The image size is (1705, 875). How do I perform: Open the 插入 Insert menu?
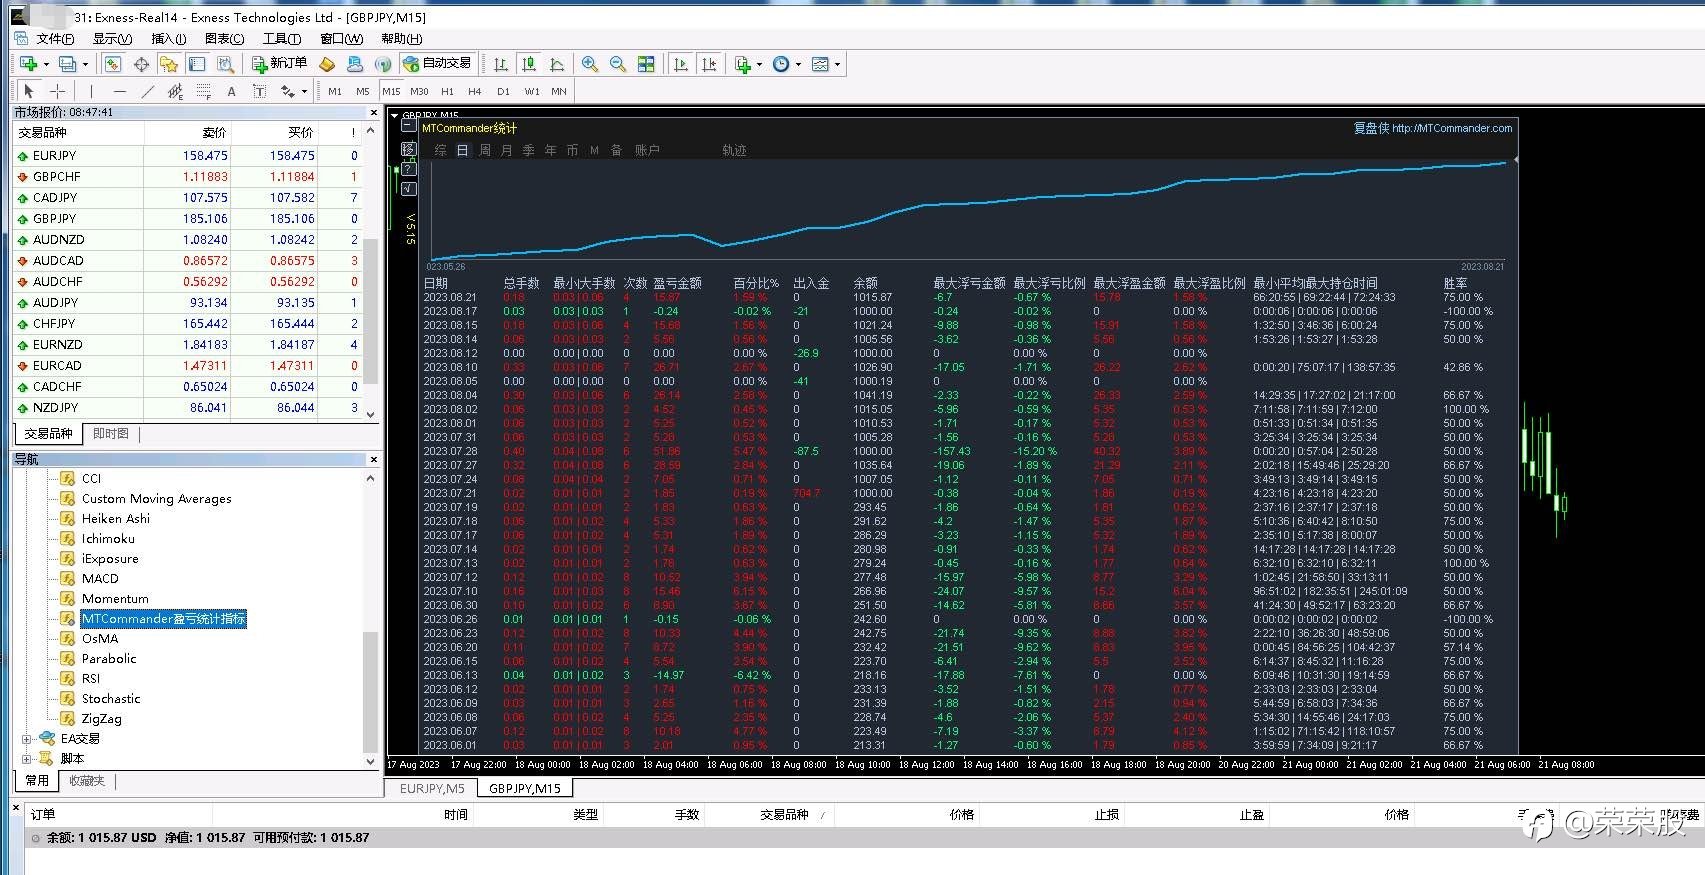(x=168, y=39)
